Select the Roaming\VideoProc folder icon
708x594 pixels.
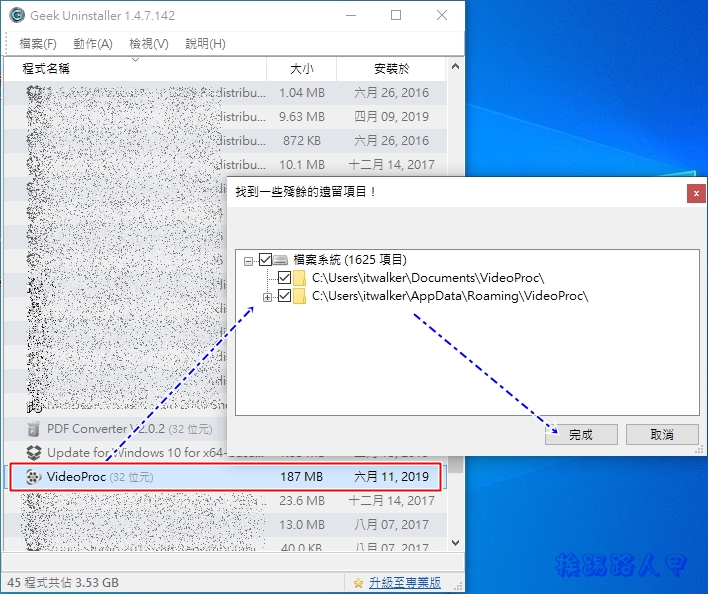(299, 296)
